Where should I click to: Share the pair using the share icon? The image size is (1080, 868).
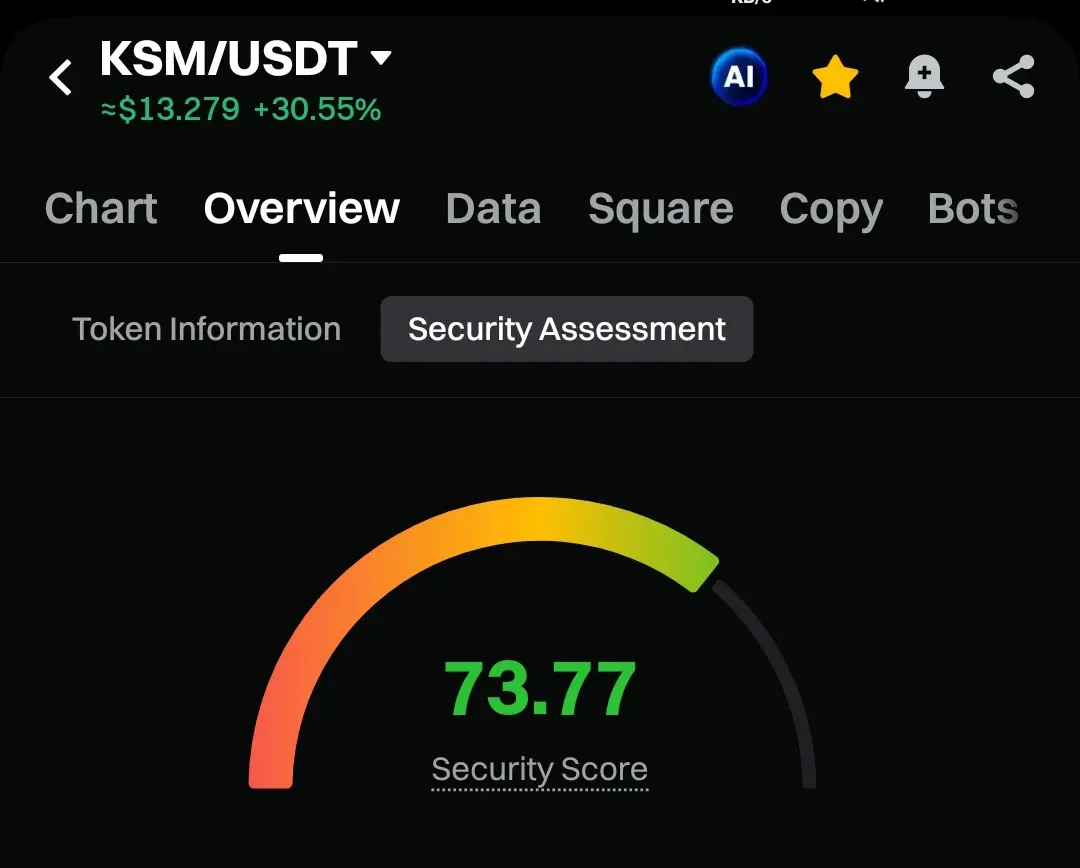[1014, 76]
